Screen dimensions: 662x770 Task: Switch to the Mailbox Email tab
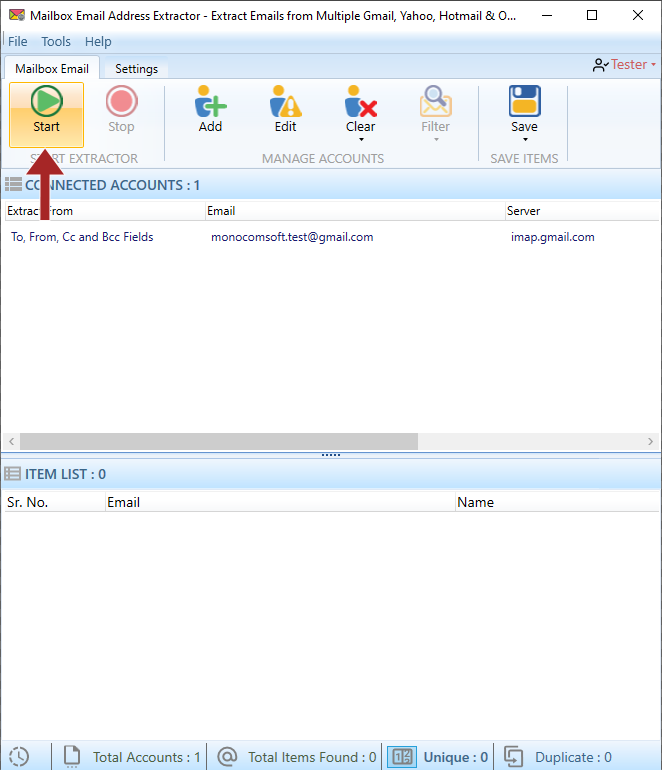[52, 68]
